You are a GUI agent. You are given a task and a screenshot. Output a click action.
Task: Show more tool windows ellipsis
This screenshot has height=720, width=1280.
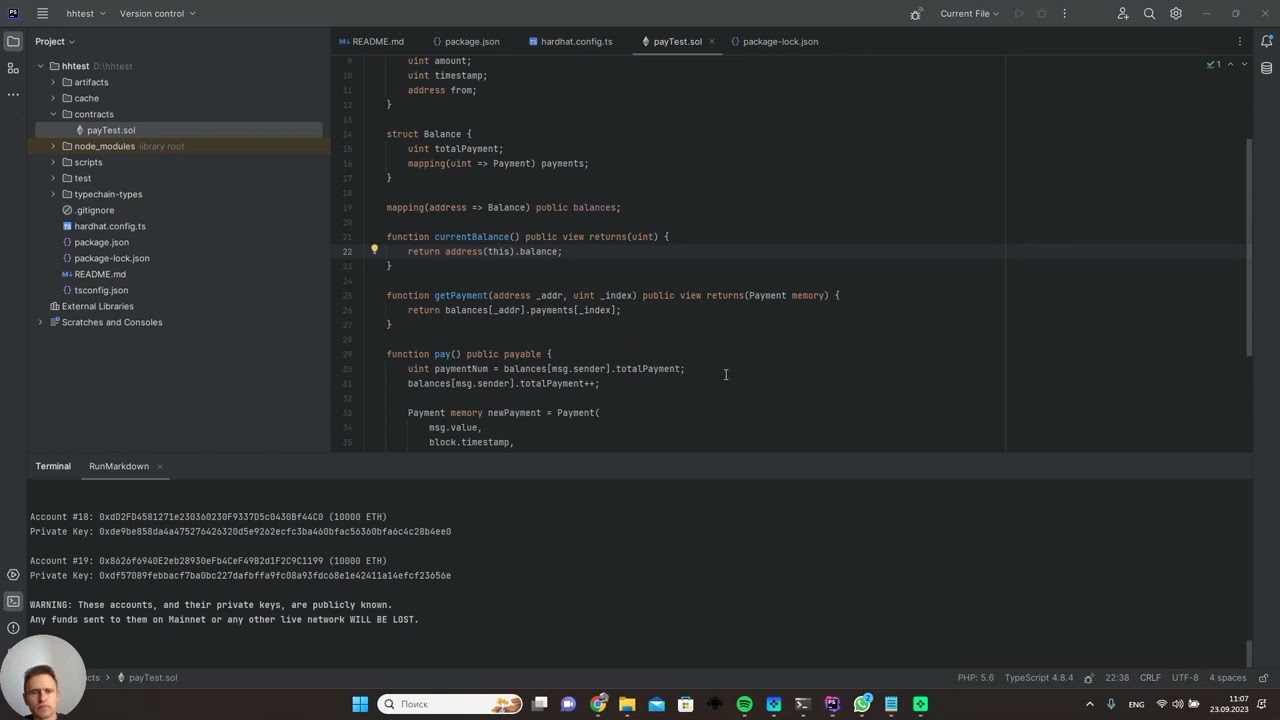tap(13, 94)
